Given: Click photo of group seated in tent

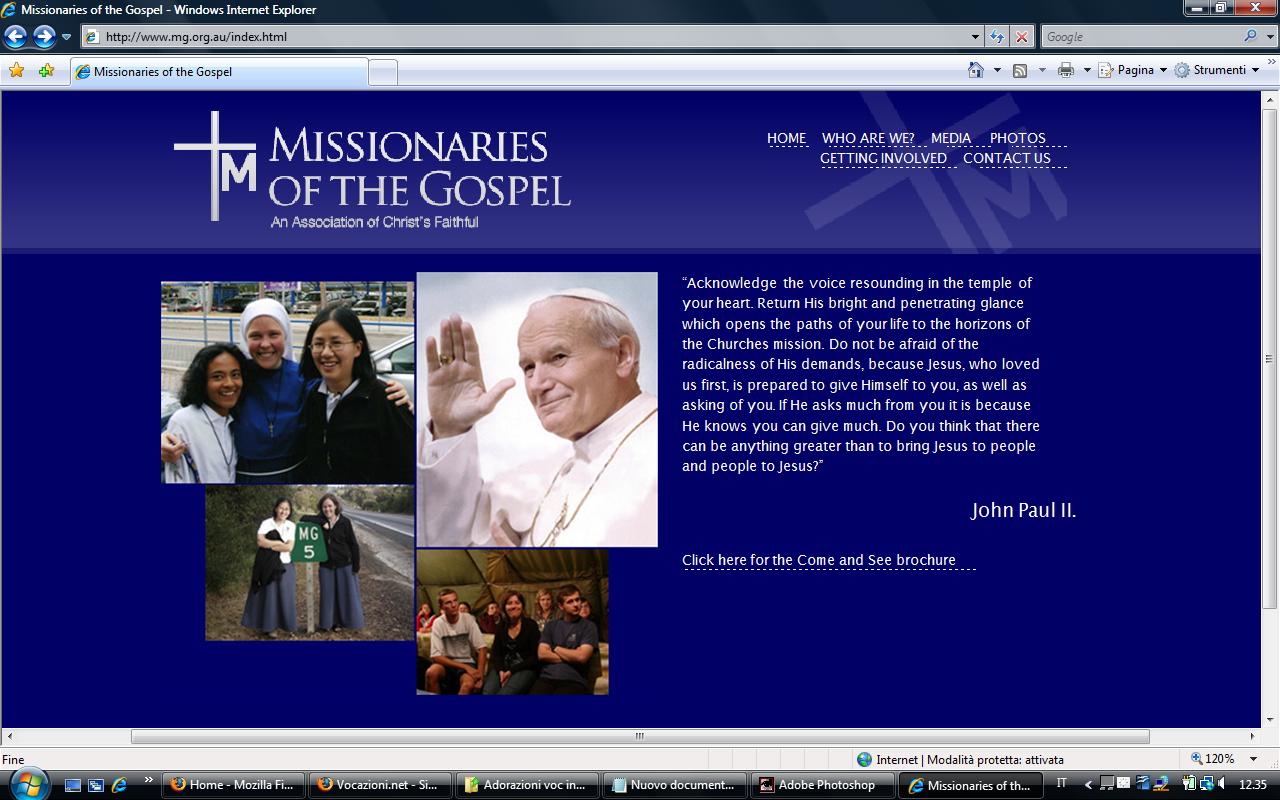Looking at the screenshot, I should 512,621.
